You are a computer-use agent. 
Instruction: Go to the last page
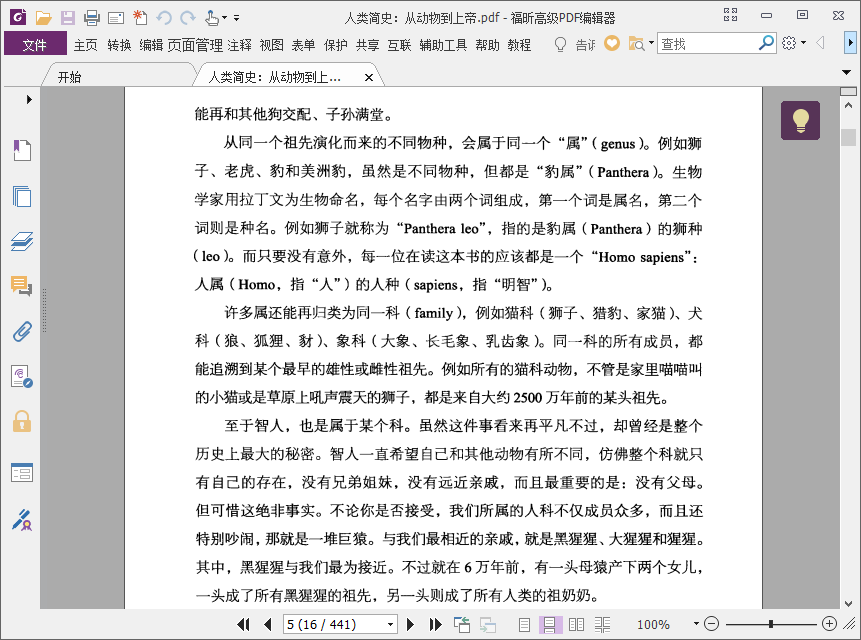[x=435, y=624]
